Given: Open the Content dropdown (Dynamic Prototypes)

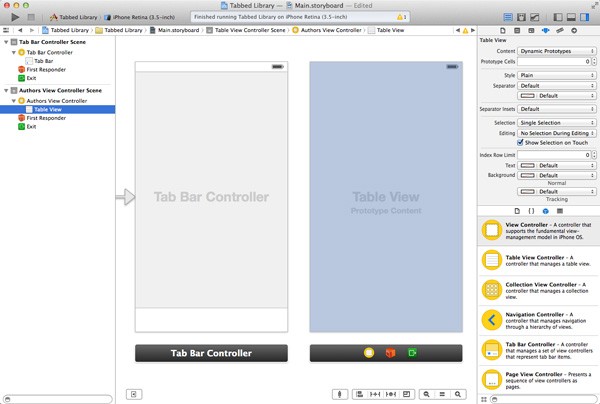Looking at the screenshot, I should point(557,51).
